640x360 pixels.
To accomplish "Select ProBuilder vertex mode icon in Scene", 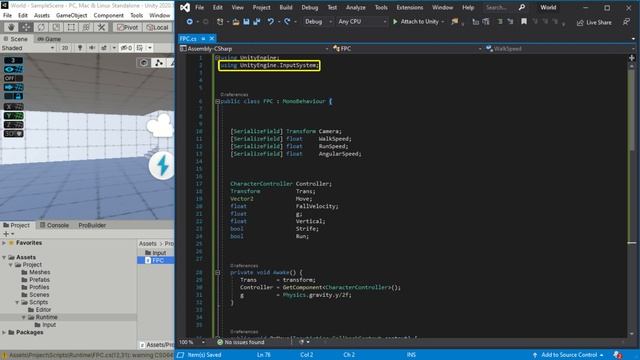I will click(x=158, y=63).
